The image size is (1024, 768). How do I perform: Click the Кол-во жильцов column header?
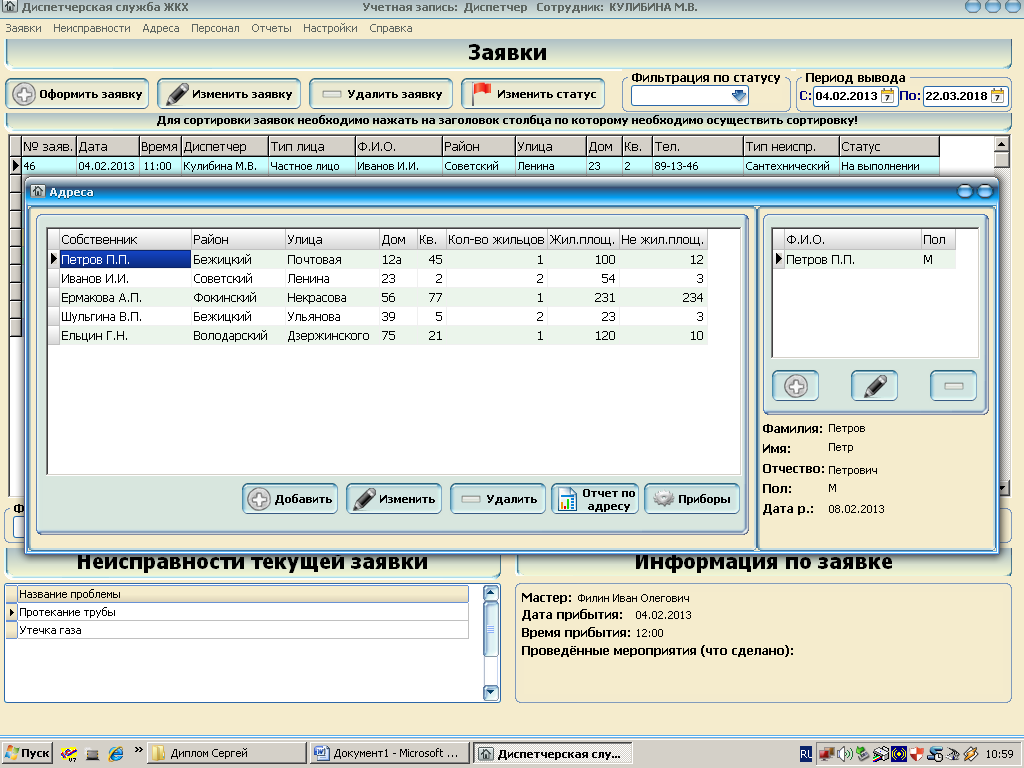click(496, 240)
